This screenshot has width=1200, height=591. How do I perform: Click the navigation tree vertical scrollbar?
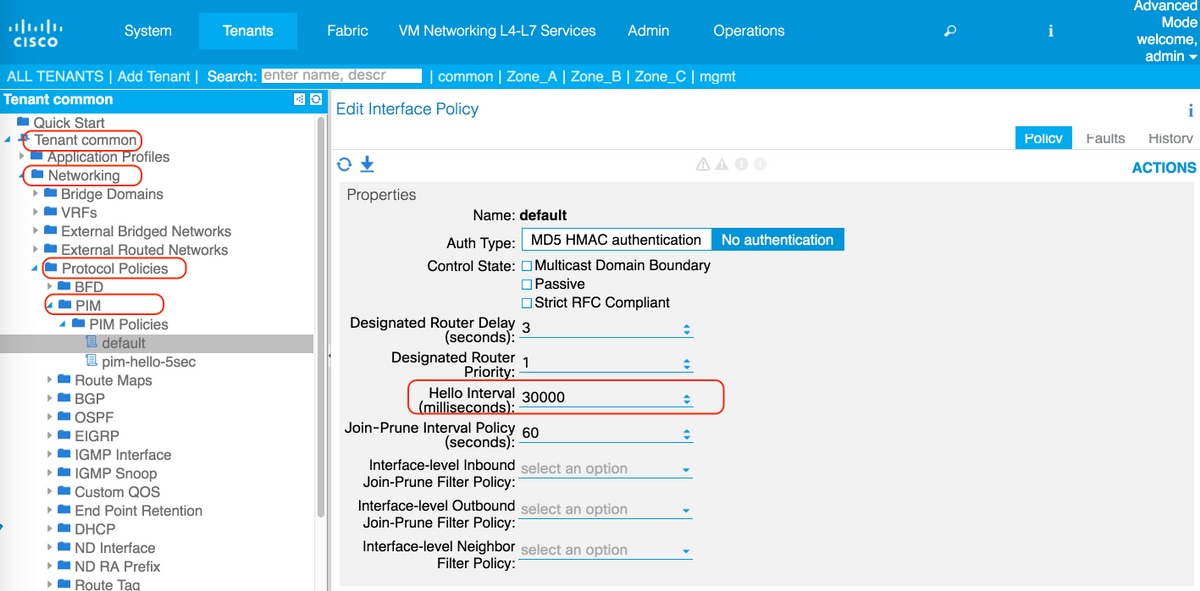point(321,316)
